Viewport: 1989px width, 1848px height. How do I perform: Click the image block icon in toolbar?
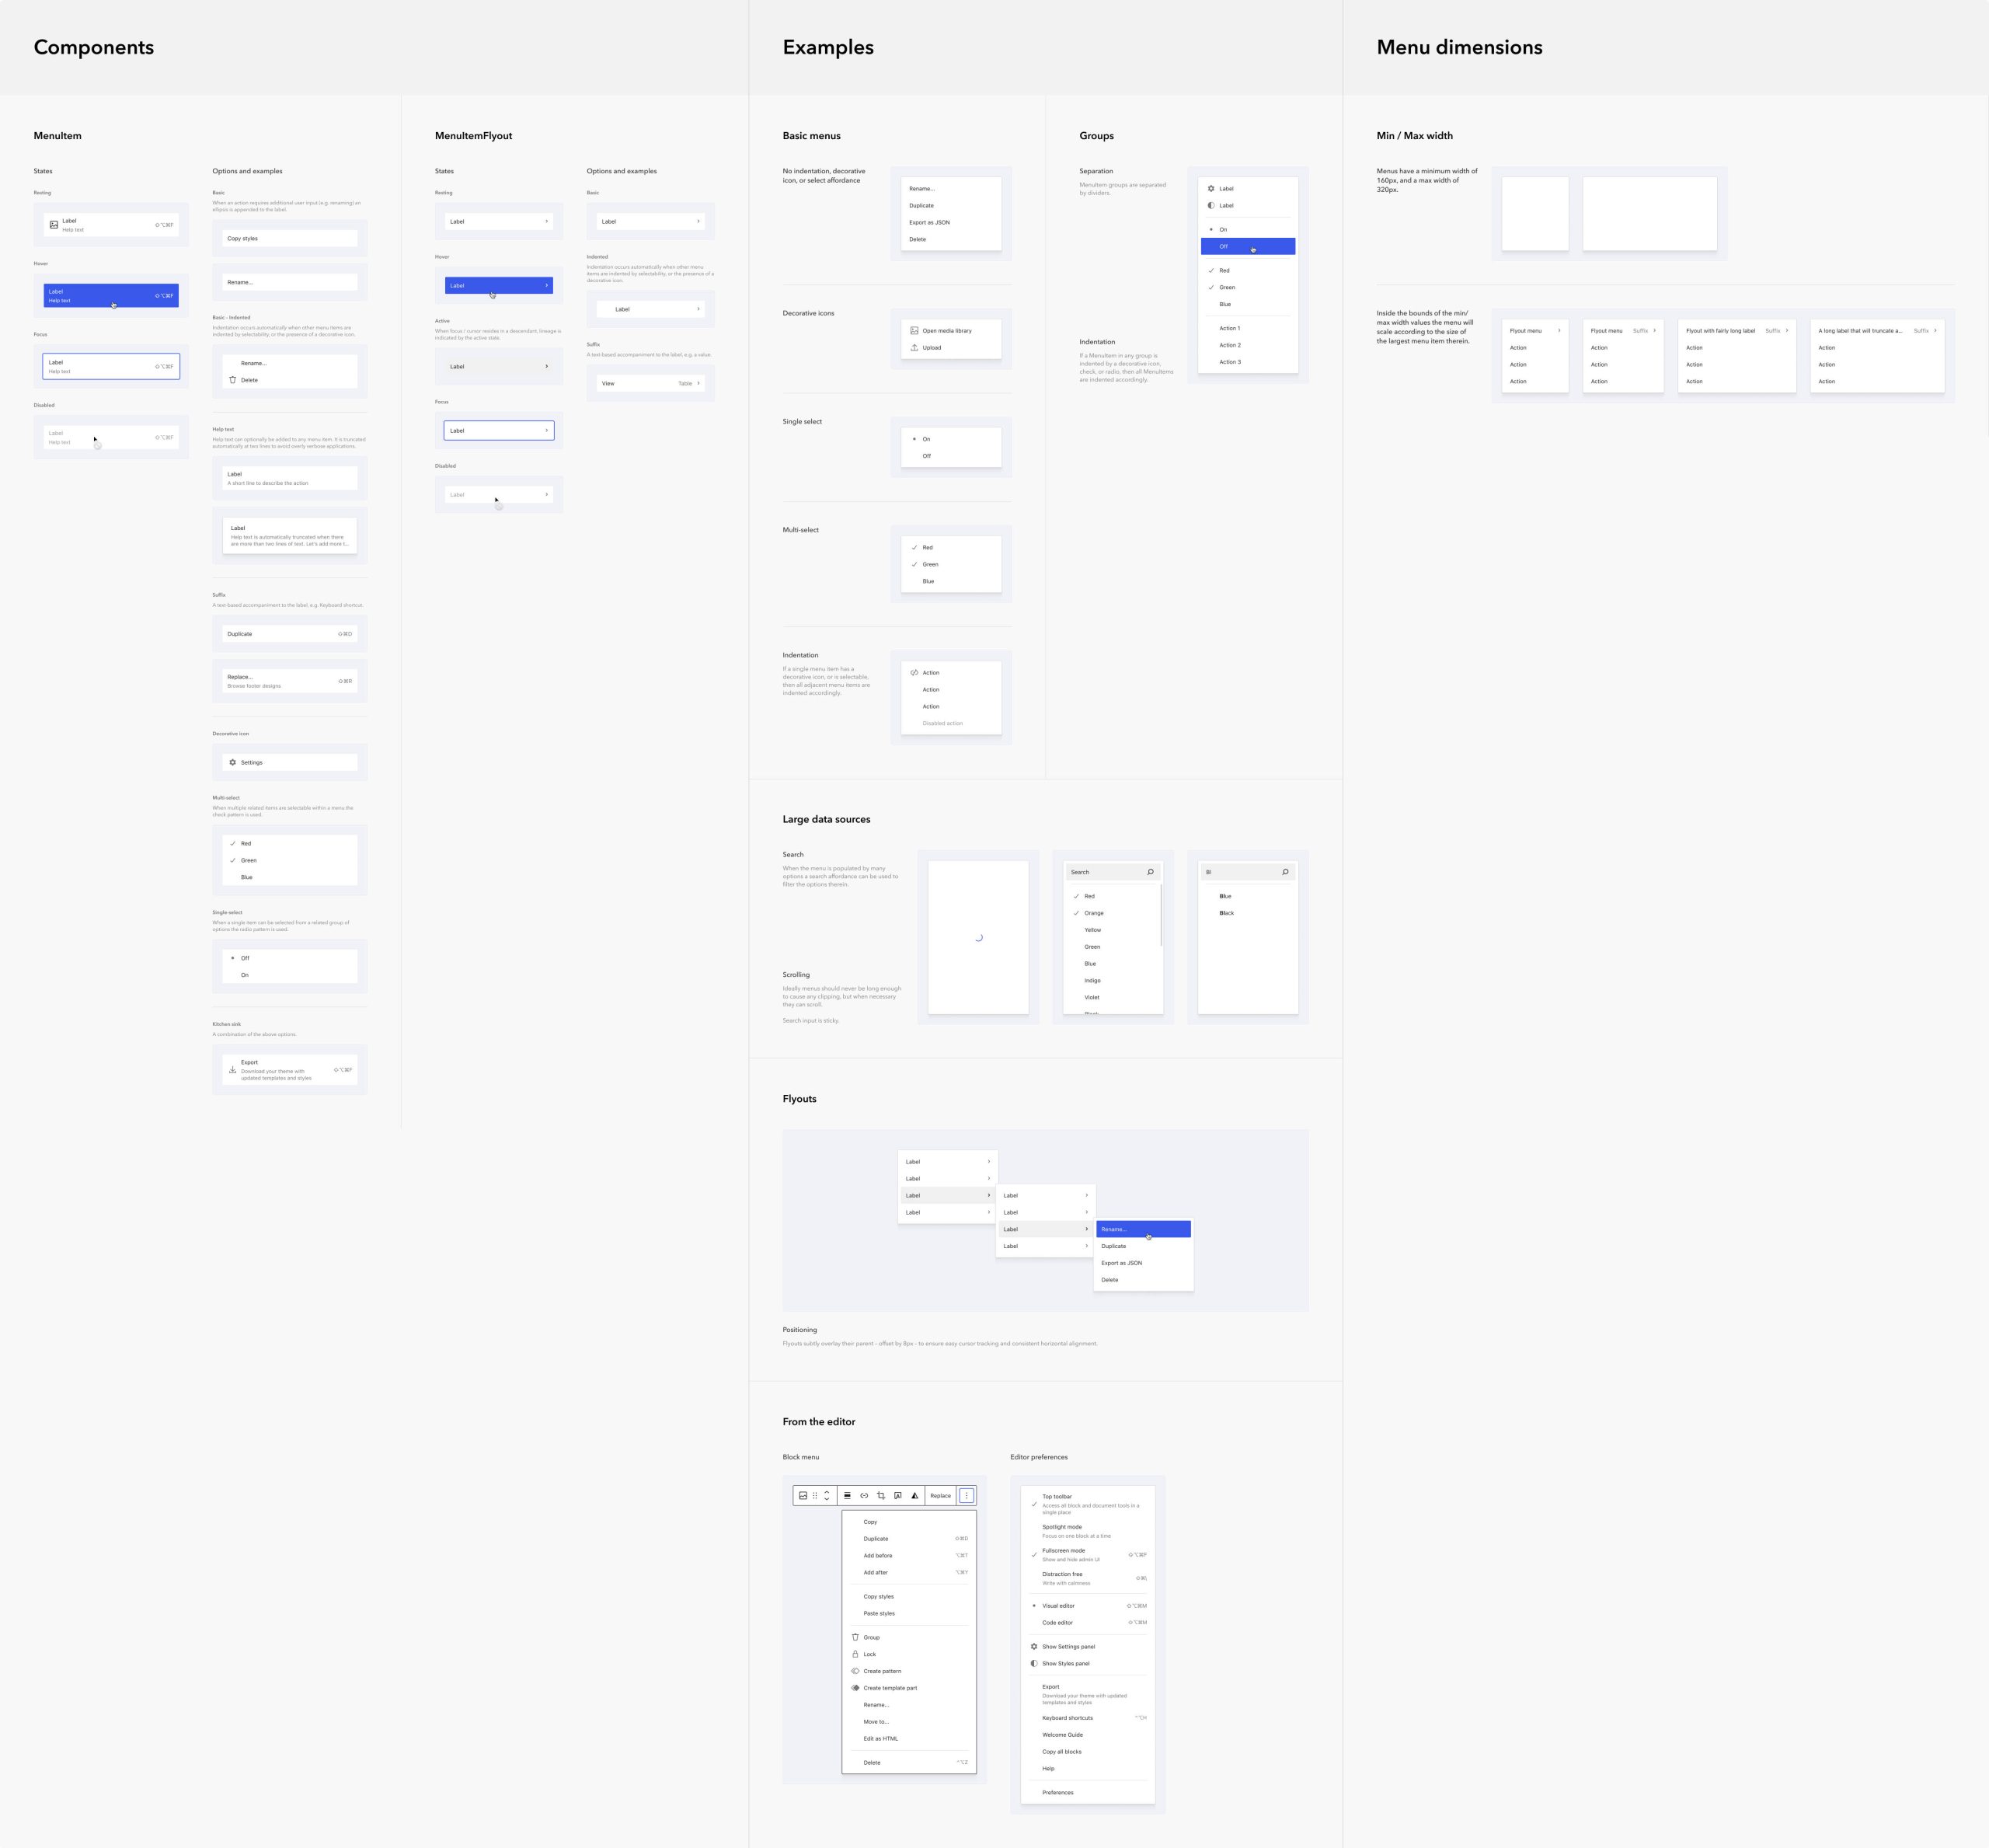tap(803, 1496)
